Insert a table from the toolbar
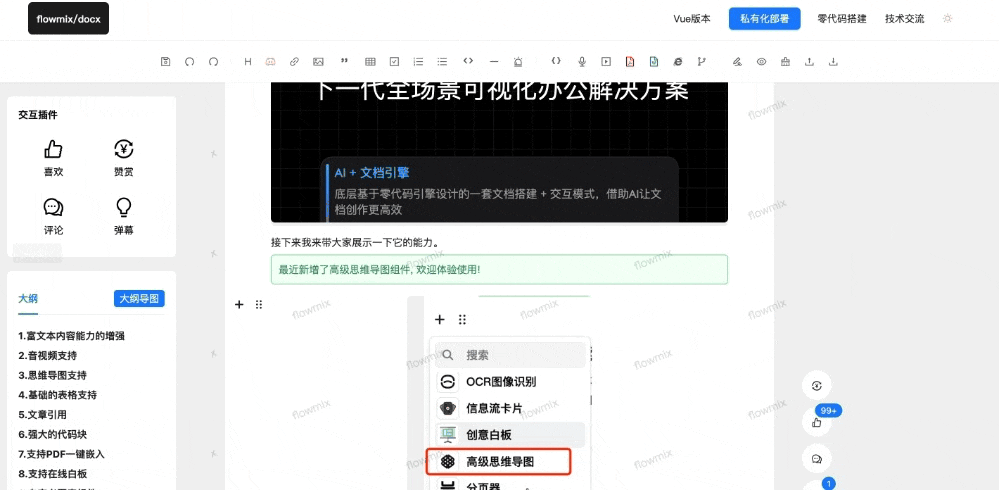The image size is (999, 490). (370, 62)
